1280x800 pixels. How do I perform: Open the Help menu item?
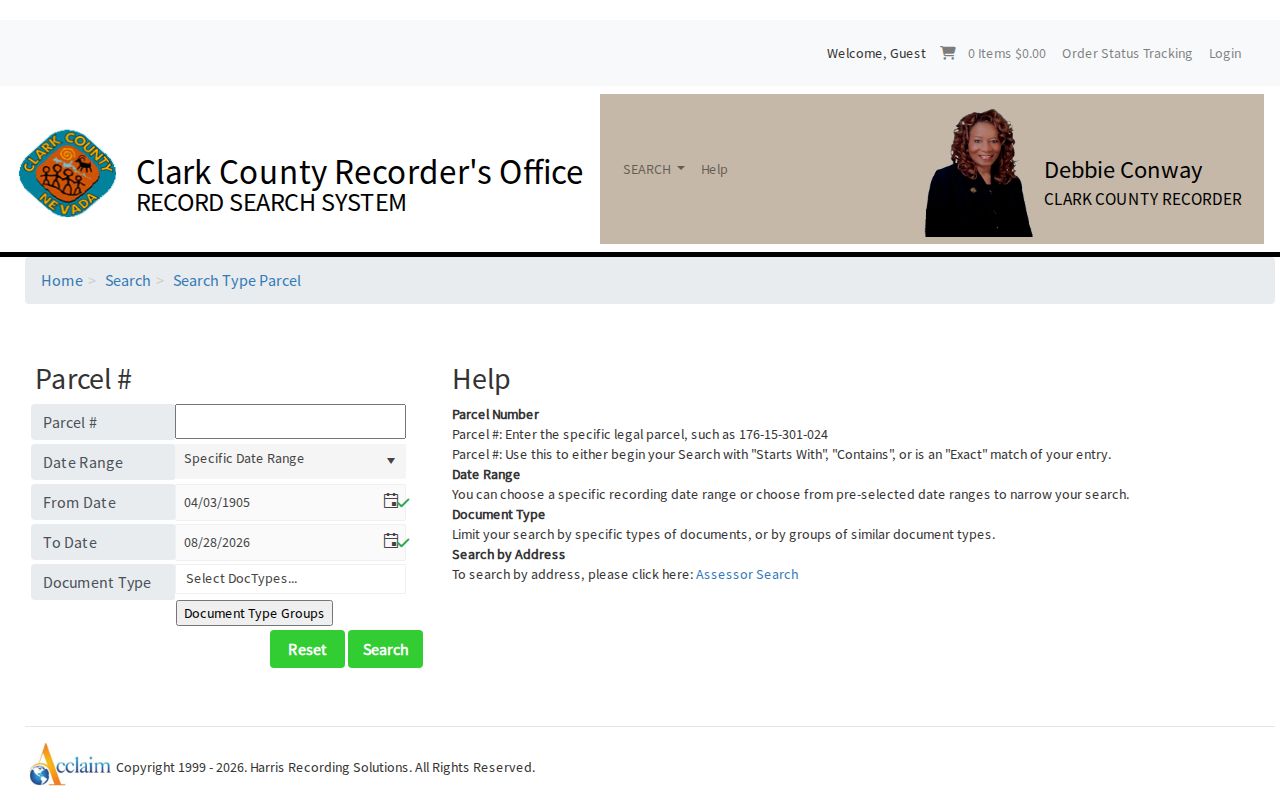714,169
